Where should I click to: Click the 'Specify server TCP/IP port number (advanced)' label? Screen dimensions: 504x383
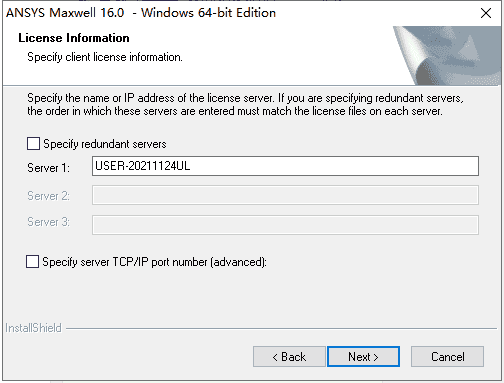[154, 262]
